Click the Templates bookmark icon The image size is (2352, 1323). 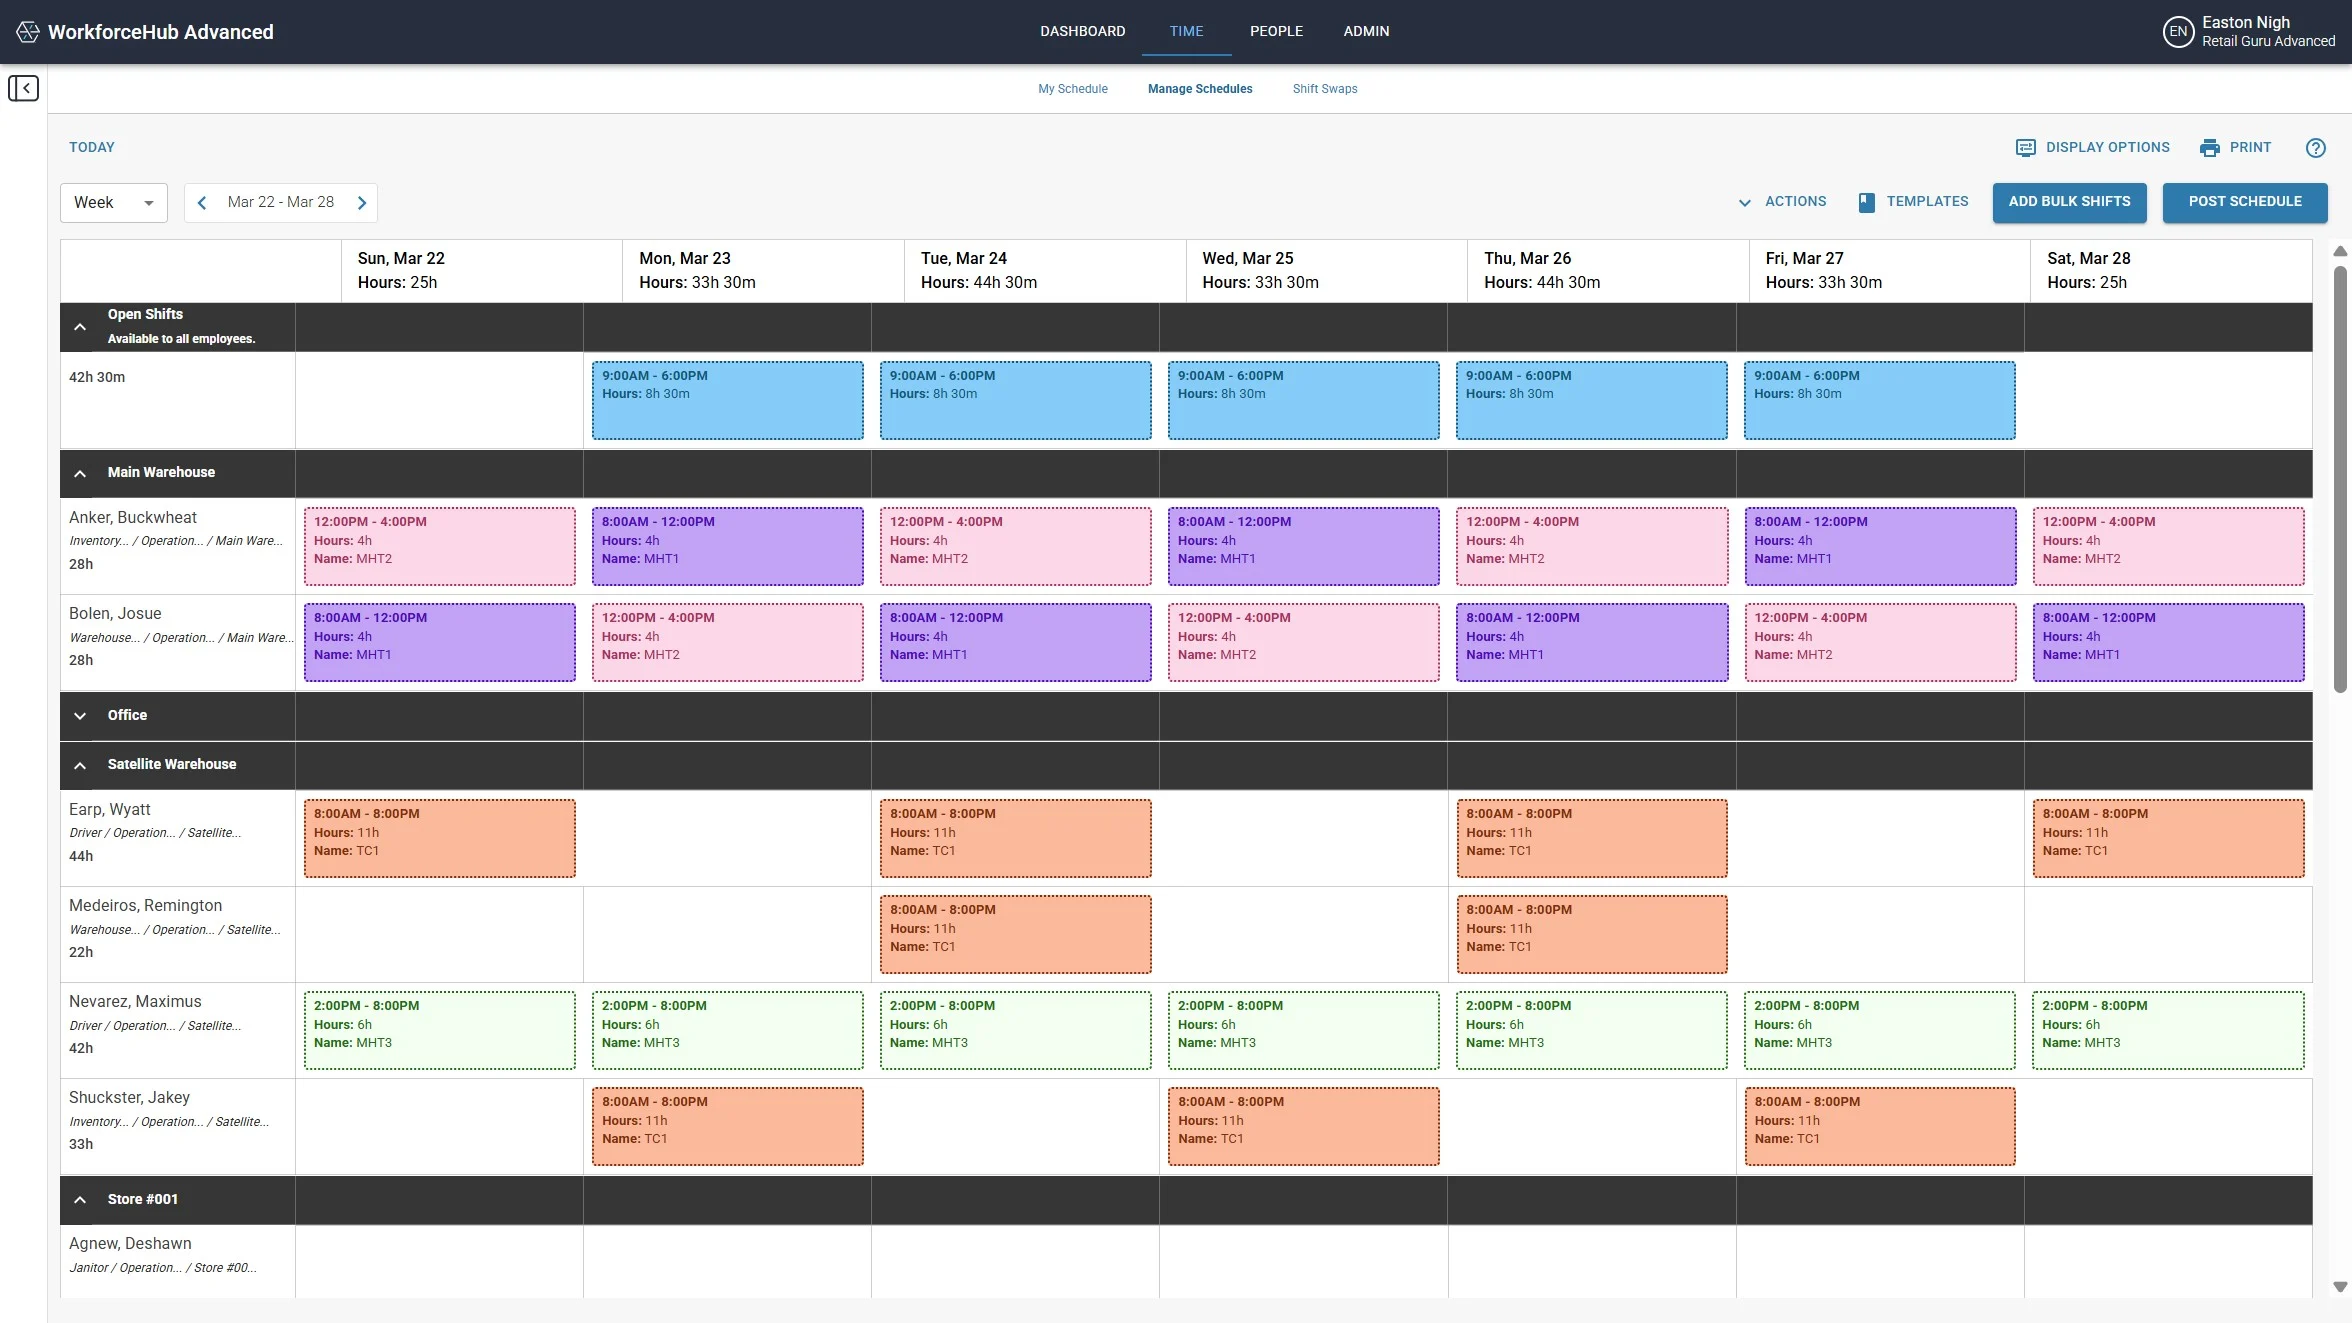[x=1866, y=202]
